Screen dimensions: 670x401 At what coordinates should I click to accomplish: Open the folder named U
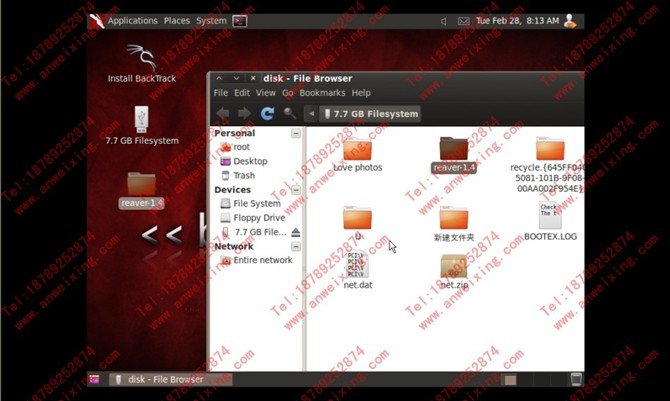(358, 224)
